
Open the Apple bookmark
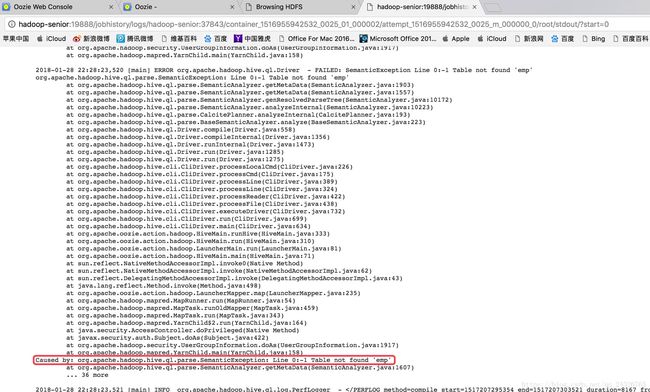pyautogui.click(x=456, y=39)
